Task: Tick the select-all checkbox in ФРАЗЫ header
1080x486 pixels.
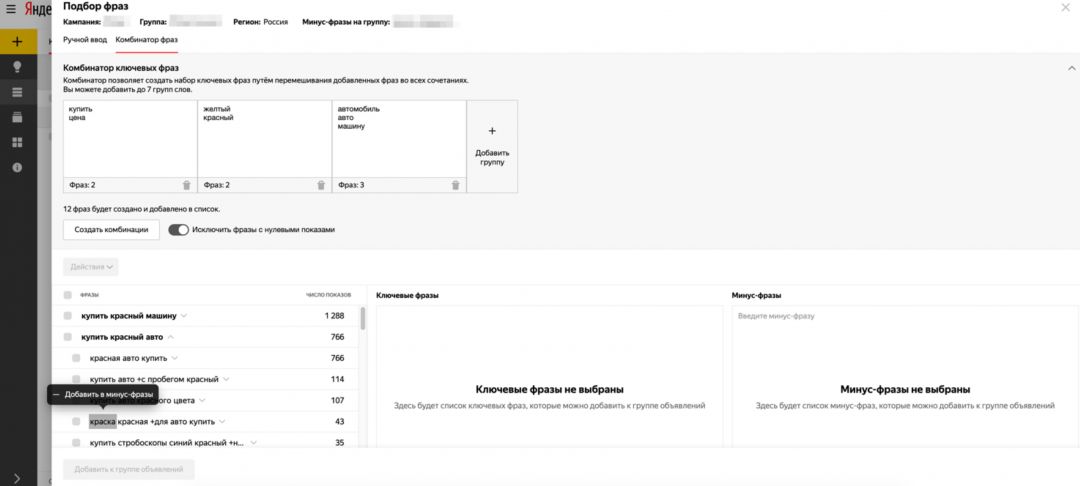Action: (x=68, y=295)
